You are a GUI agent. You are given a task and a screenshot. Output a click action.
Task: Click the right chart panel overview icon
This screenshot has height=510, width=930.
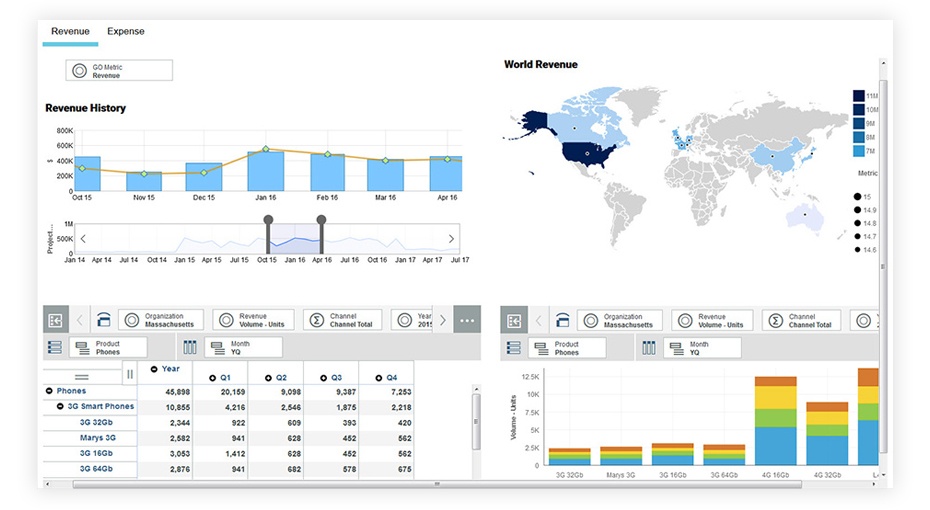(514, 320)
